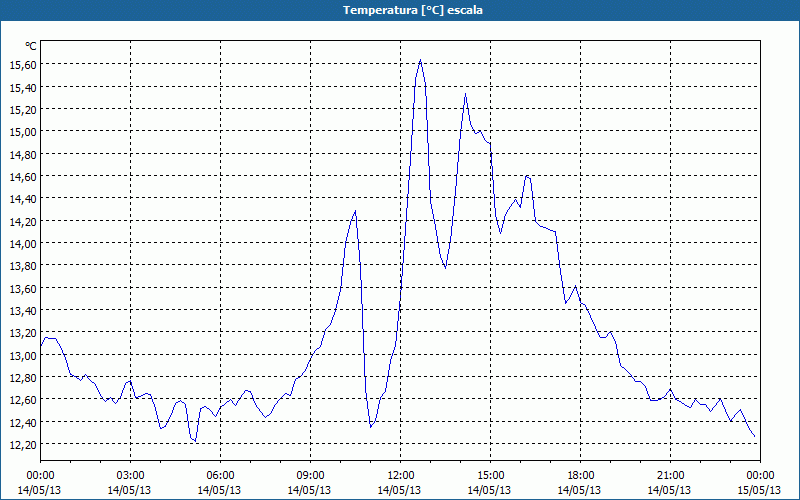Select the 06:00 time label
The image size is (800, 500).
220,476
